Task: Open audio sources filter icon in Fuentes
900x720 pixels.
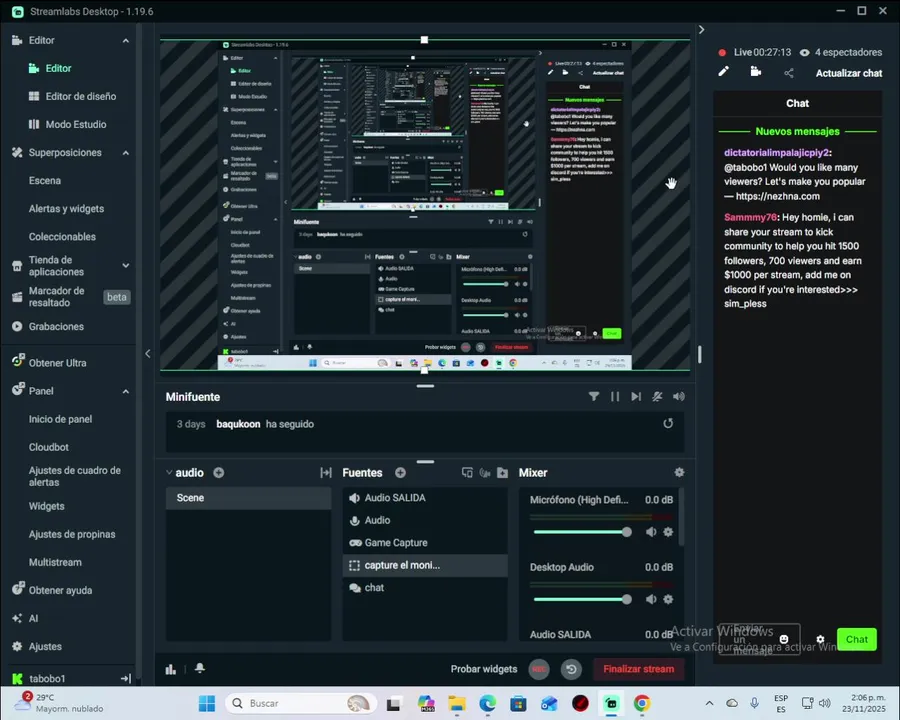Action: (x=485, y=473)
